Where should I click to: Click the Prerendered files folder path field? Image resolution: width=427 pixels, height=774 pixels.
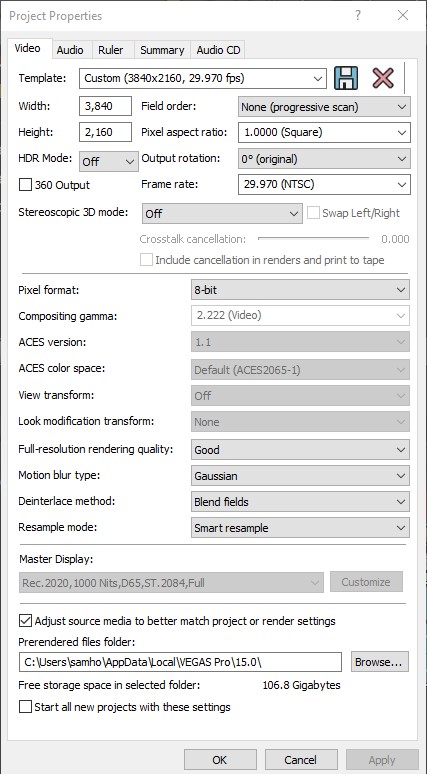coord(181,662)
